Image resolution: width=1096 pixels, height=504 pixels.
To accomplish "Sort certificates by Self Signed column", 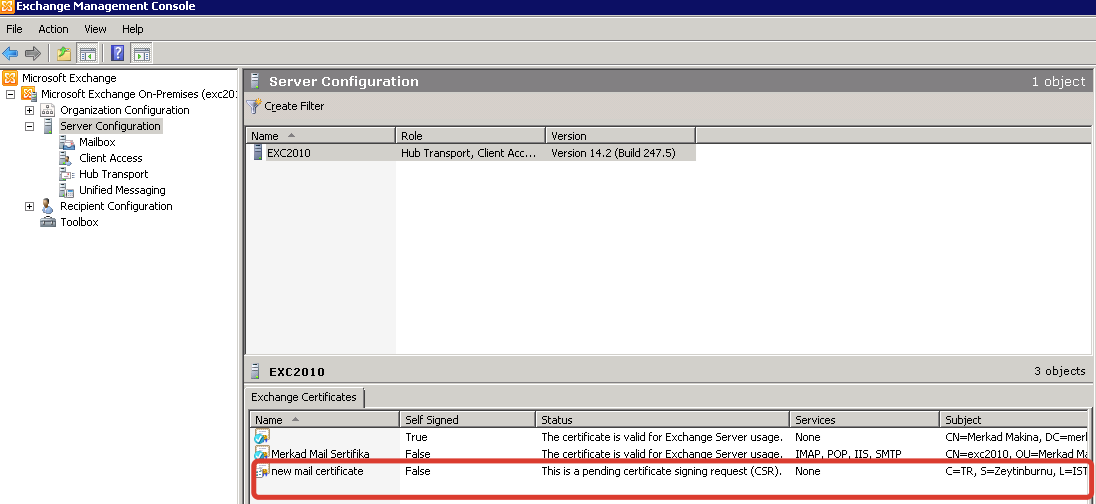I will 468,419.
